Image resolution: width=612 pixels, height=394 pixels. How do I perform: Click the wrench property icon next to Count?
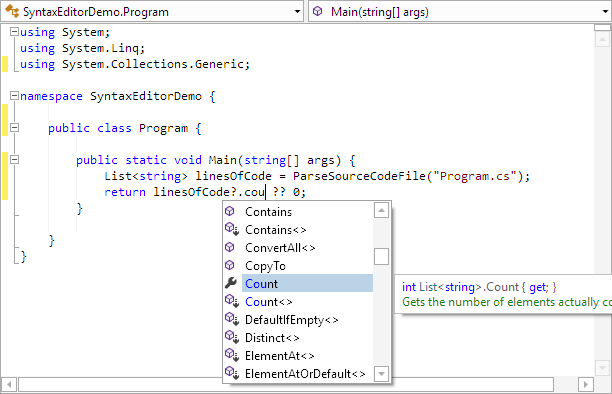tap(231, 283)
